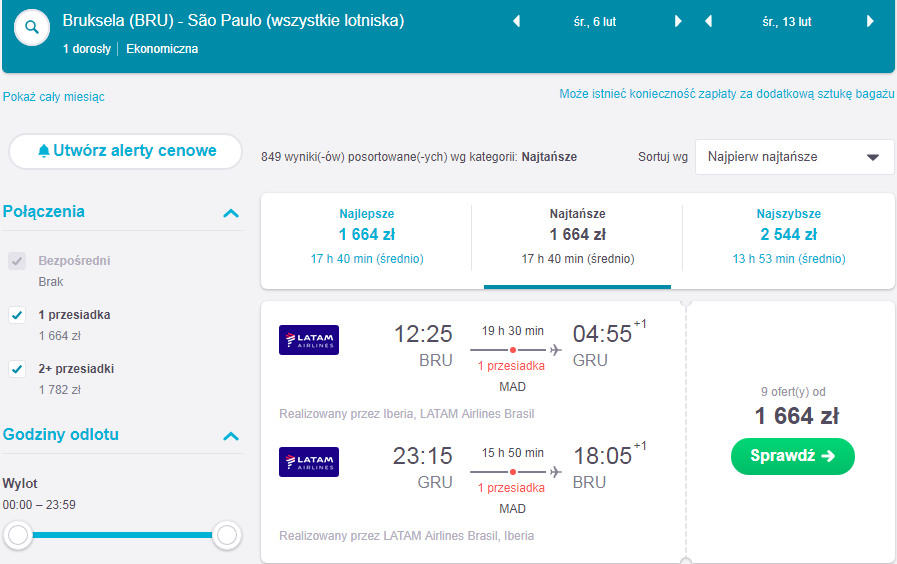This screenshot has width=897, height=564.
Task: Open the Najpierw najtańsze sort dropdown
Action: click(x=795, y=157)
